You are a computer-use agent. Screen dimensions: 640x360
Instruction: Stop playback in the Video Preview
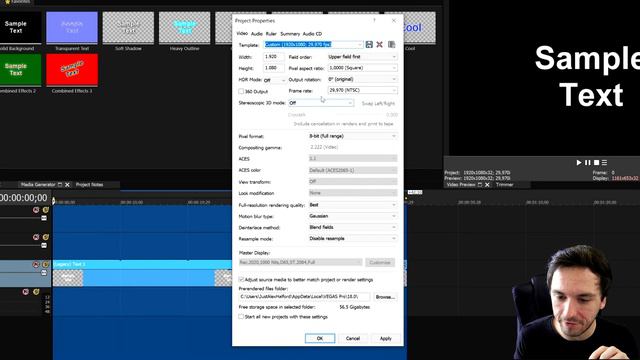point(596,162)
